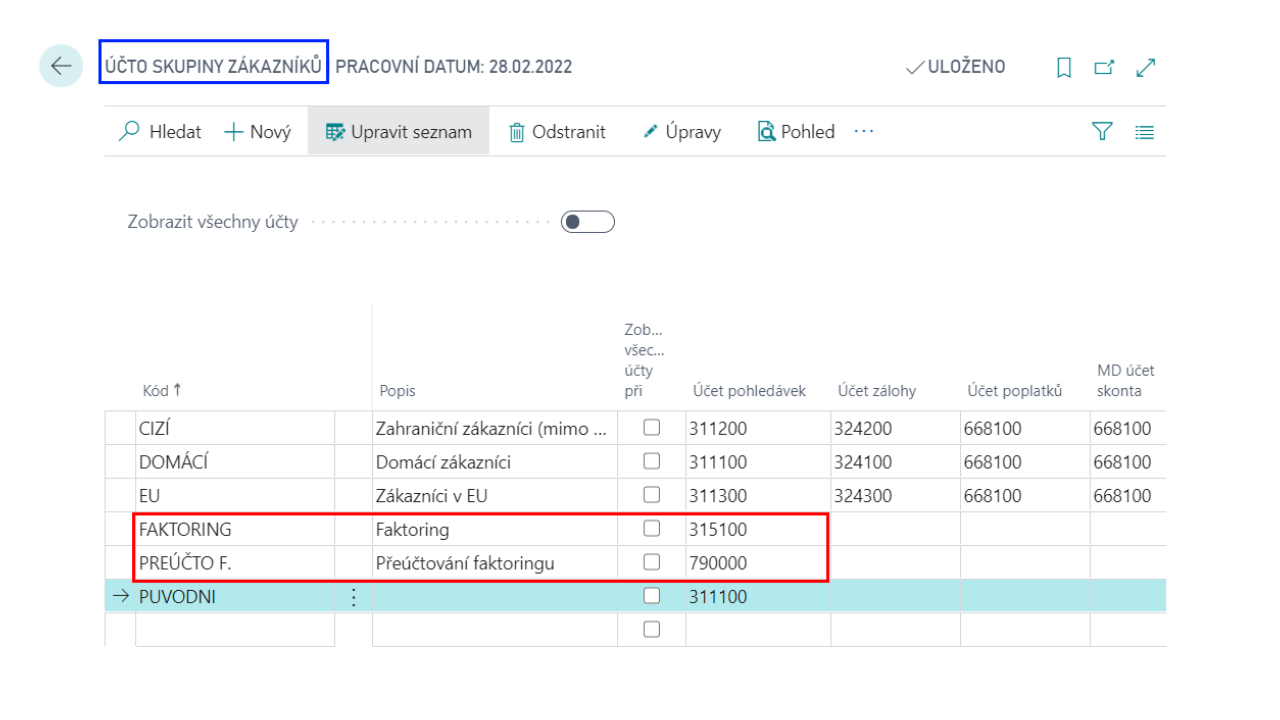Image resolution: width=1280 pixels, height=720 pixels.
Task: Click Upravit seznam button
Action: 398,131
